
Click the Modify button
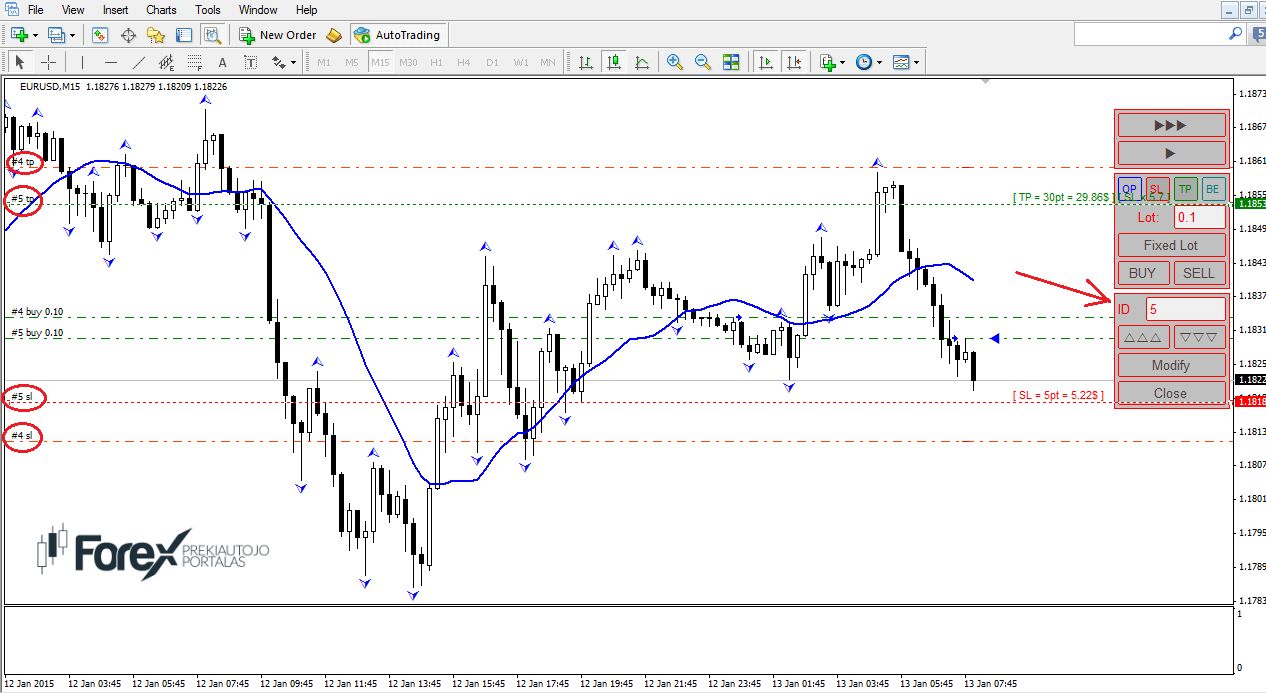point(1171,365)
